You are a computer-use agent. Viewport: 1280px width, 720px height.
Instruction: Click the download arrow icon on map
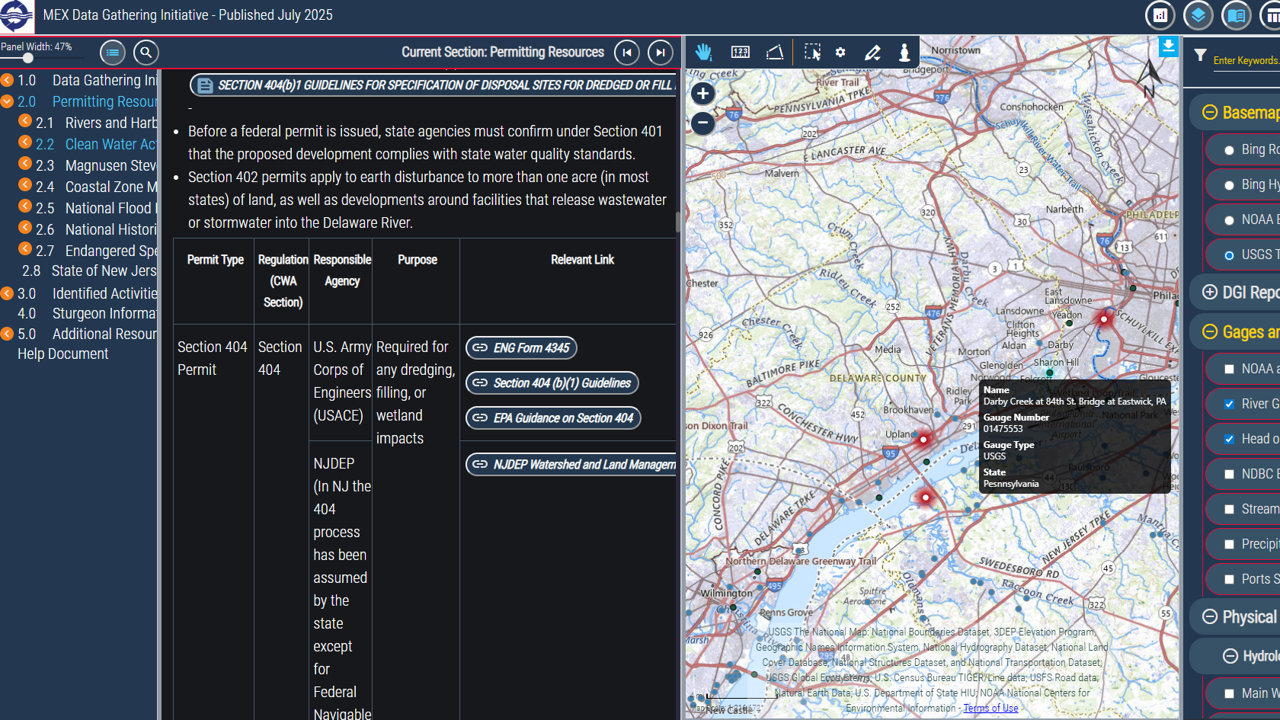[x=1168, y=46]
